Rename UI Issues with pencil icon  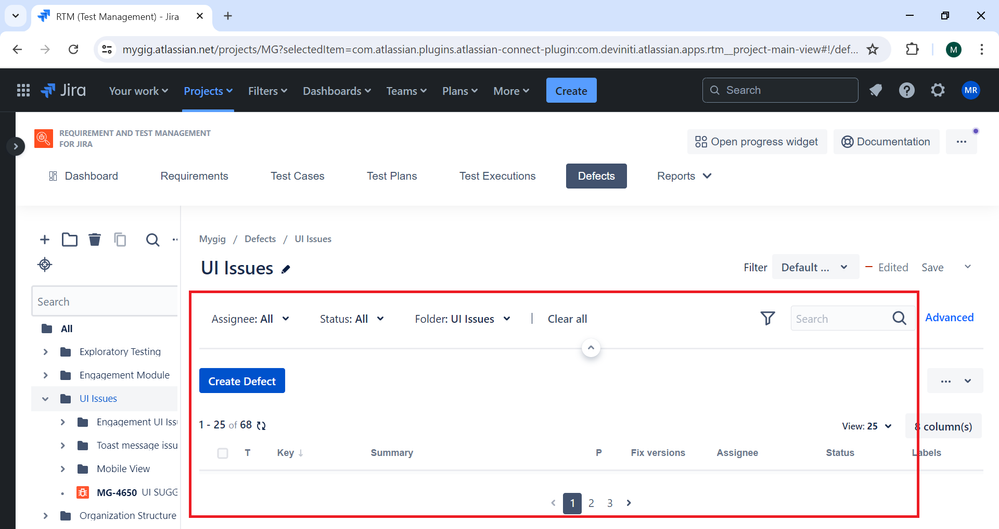tap(286, 270)
